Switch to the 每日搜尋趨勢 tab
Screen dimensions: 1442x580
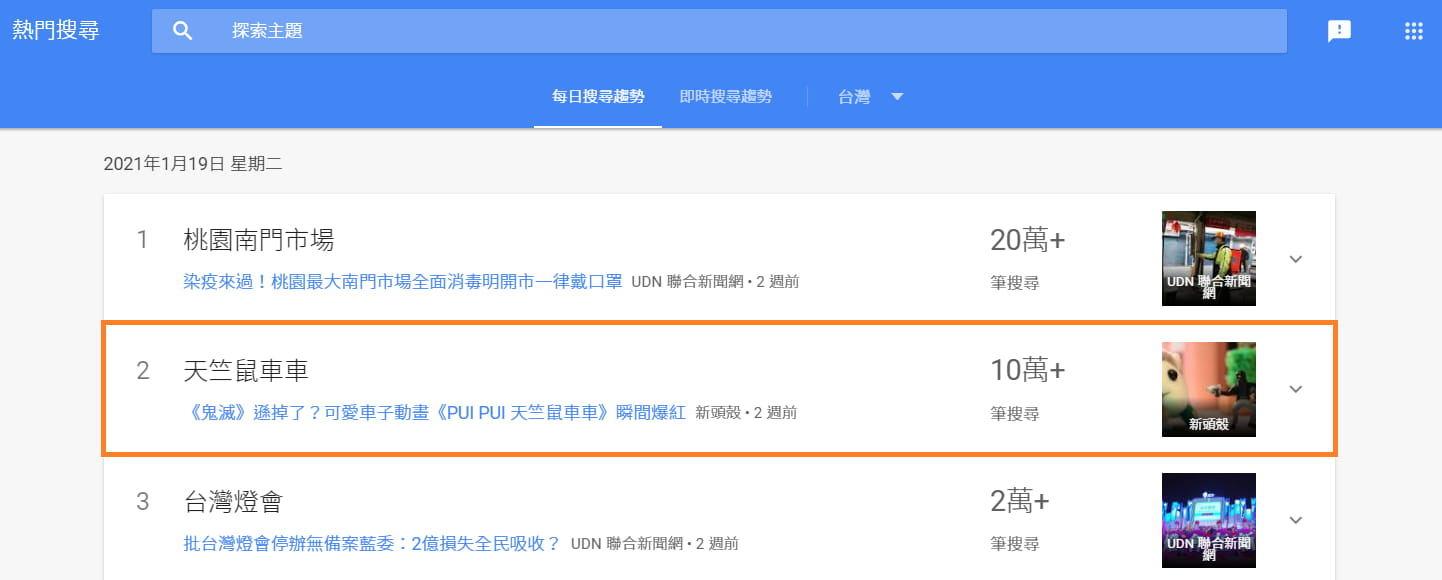(597, 96)
